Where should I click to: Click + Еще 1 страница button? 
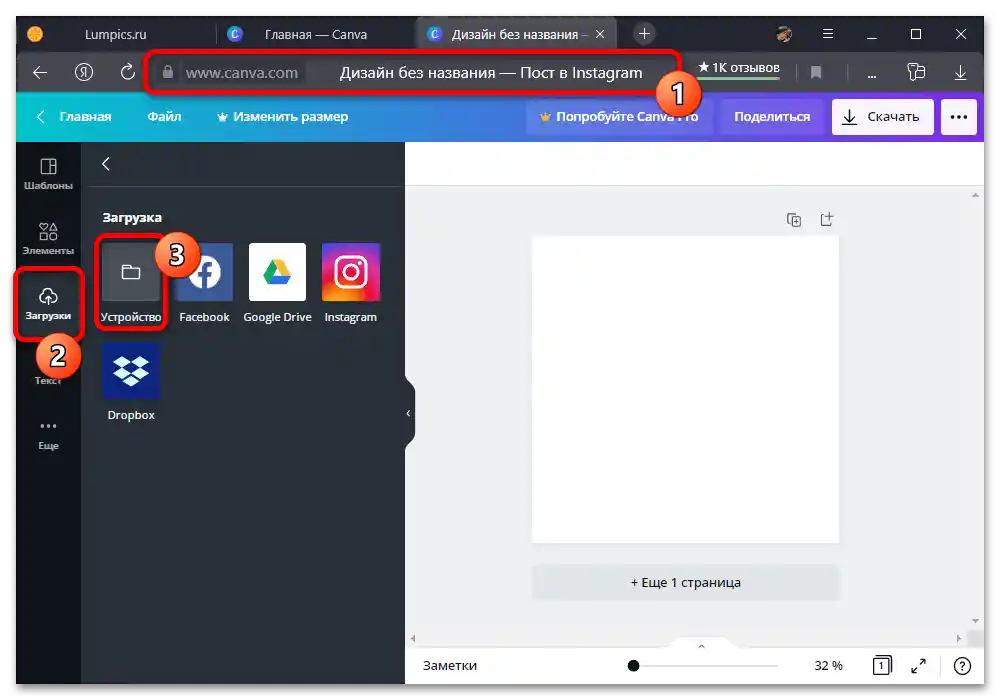point(686,582)
